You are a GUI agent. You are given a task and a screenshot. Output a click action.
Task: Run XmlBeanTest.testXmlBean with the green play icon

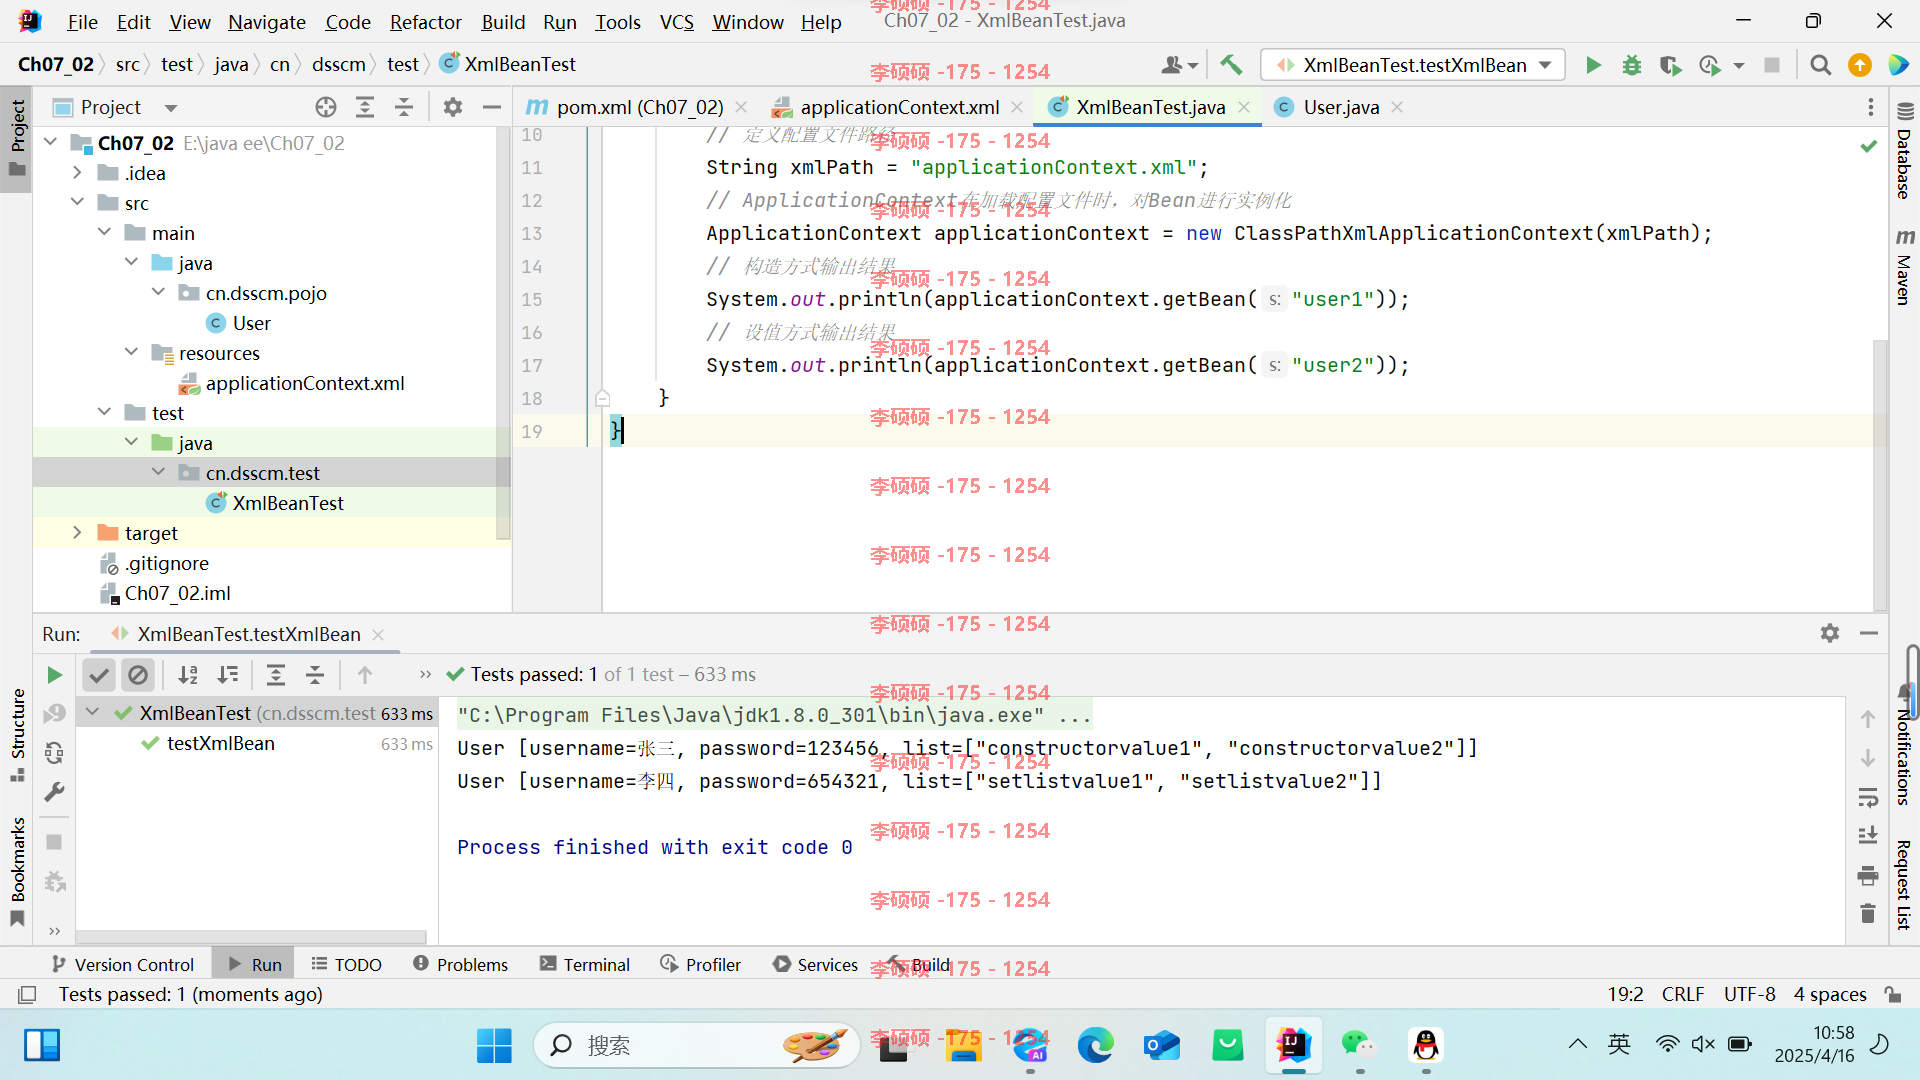click(x=1593, y=65)
